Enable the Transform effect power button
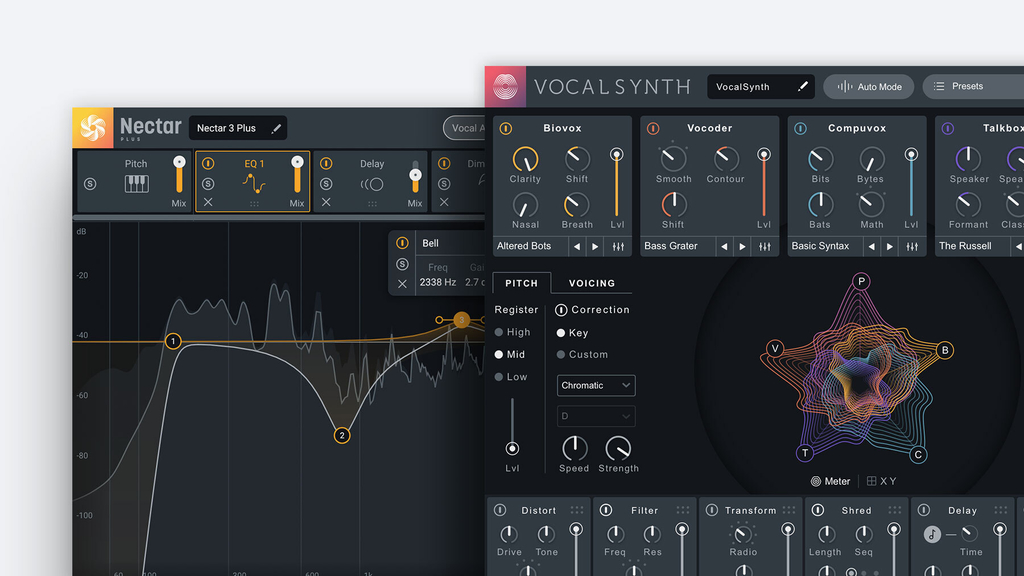1024x576 pixels. pos(712,510)
